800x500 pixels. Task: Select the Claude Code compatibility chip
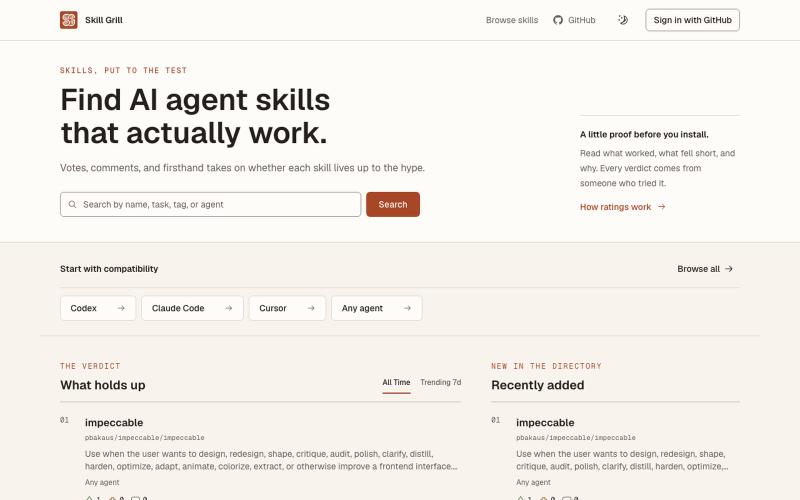click(192, 308)
